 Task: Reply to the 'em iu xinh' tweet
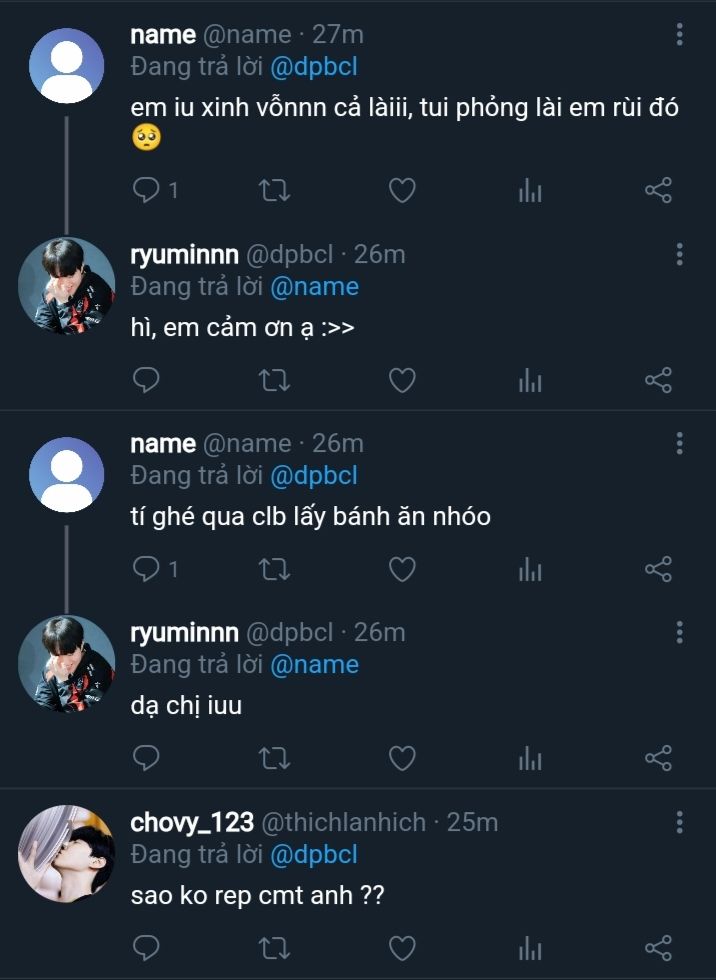click(x=147, y=190)
